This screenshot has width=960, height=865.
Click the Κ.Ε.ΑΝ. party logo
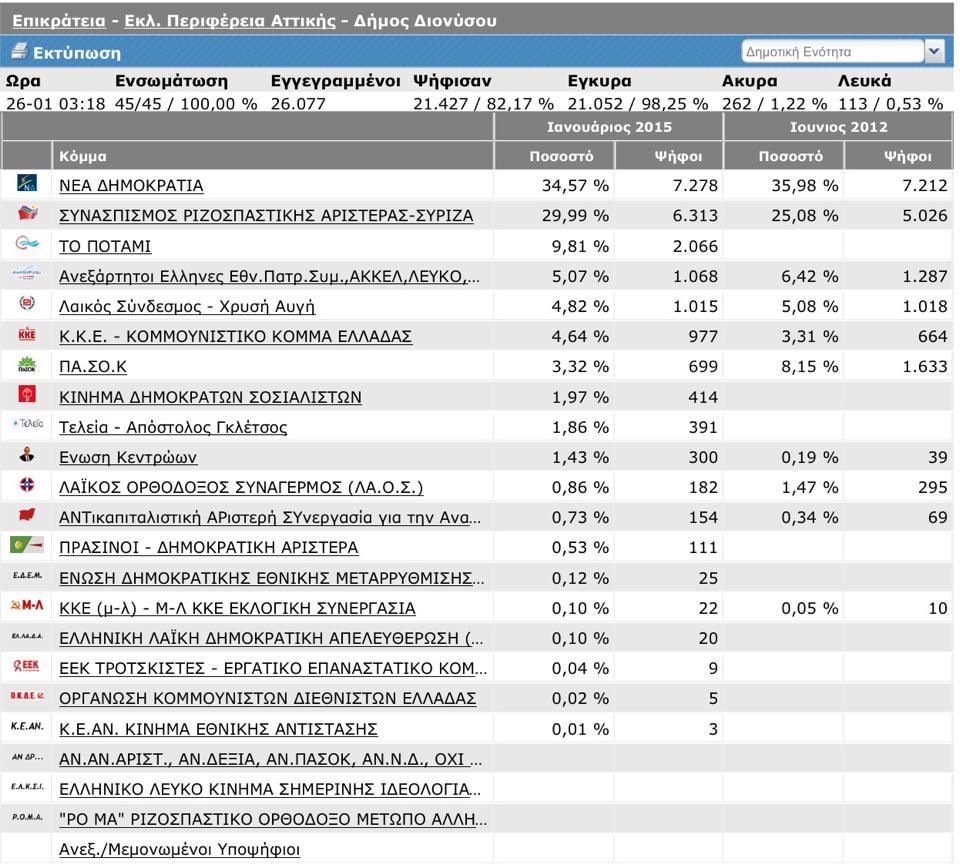(x=28, y=726)
